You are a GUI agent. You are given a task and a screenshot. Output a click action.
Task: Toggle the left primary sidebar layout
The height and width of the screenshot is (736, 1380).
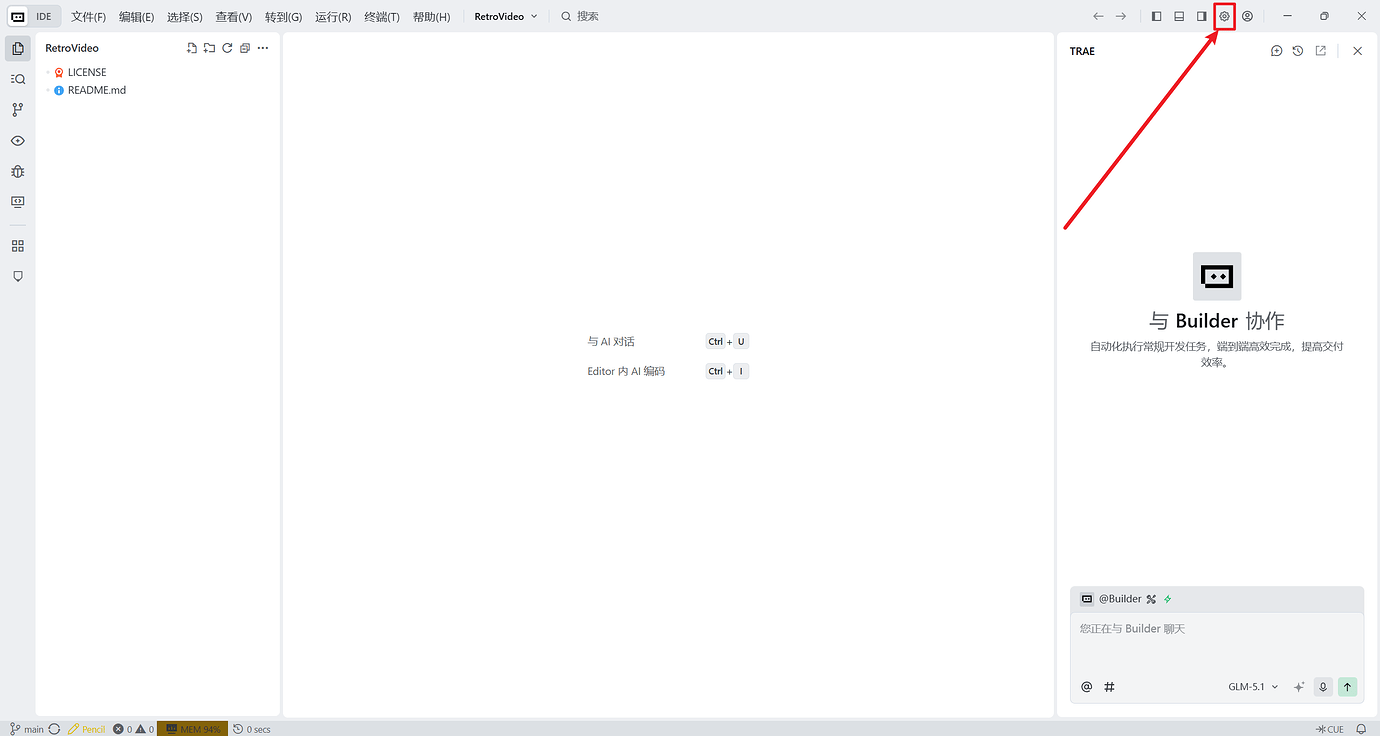(1156, 16)
